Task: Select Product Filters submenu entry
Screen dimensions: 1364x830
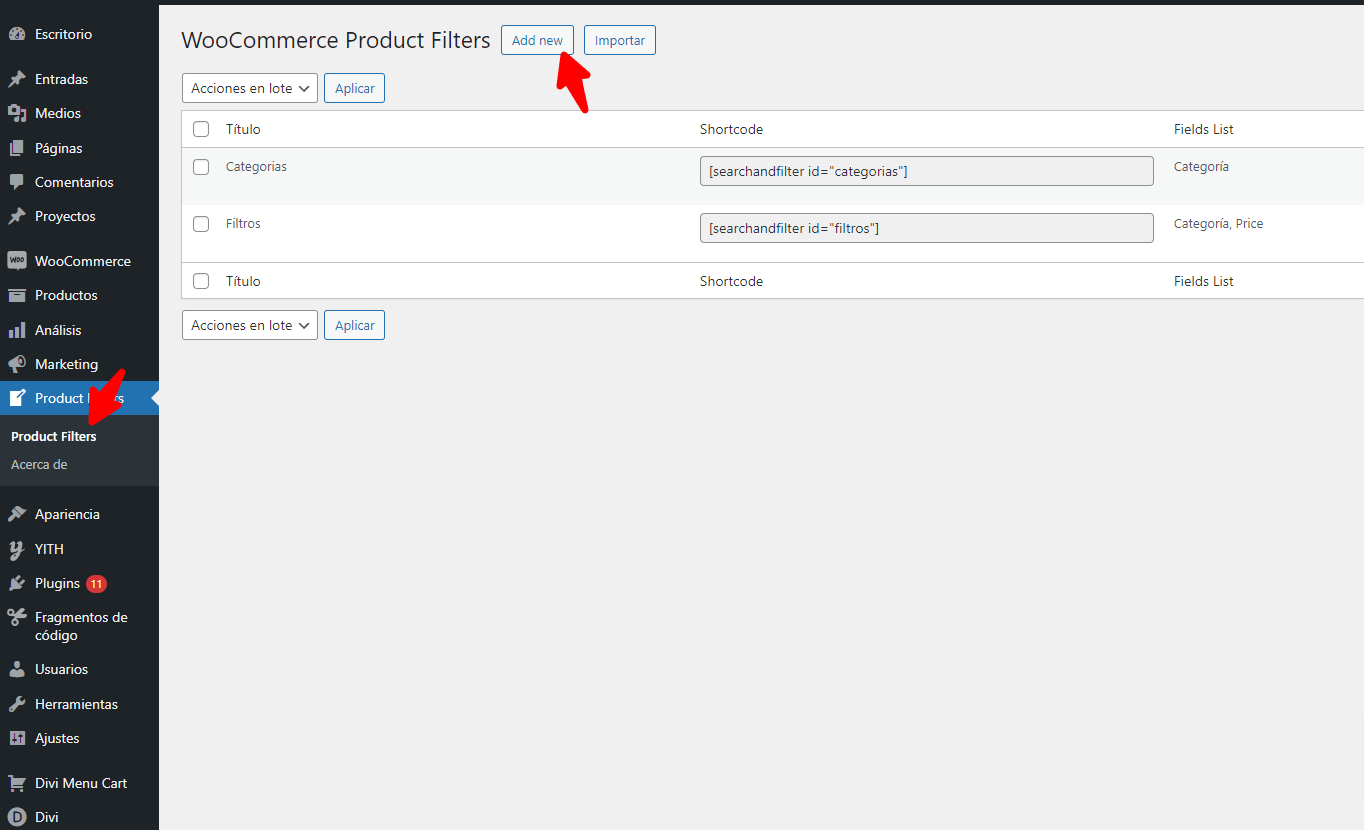Action: (x=54, y=437)
